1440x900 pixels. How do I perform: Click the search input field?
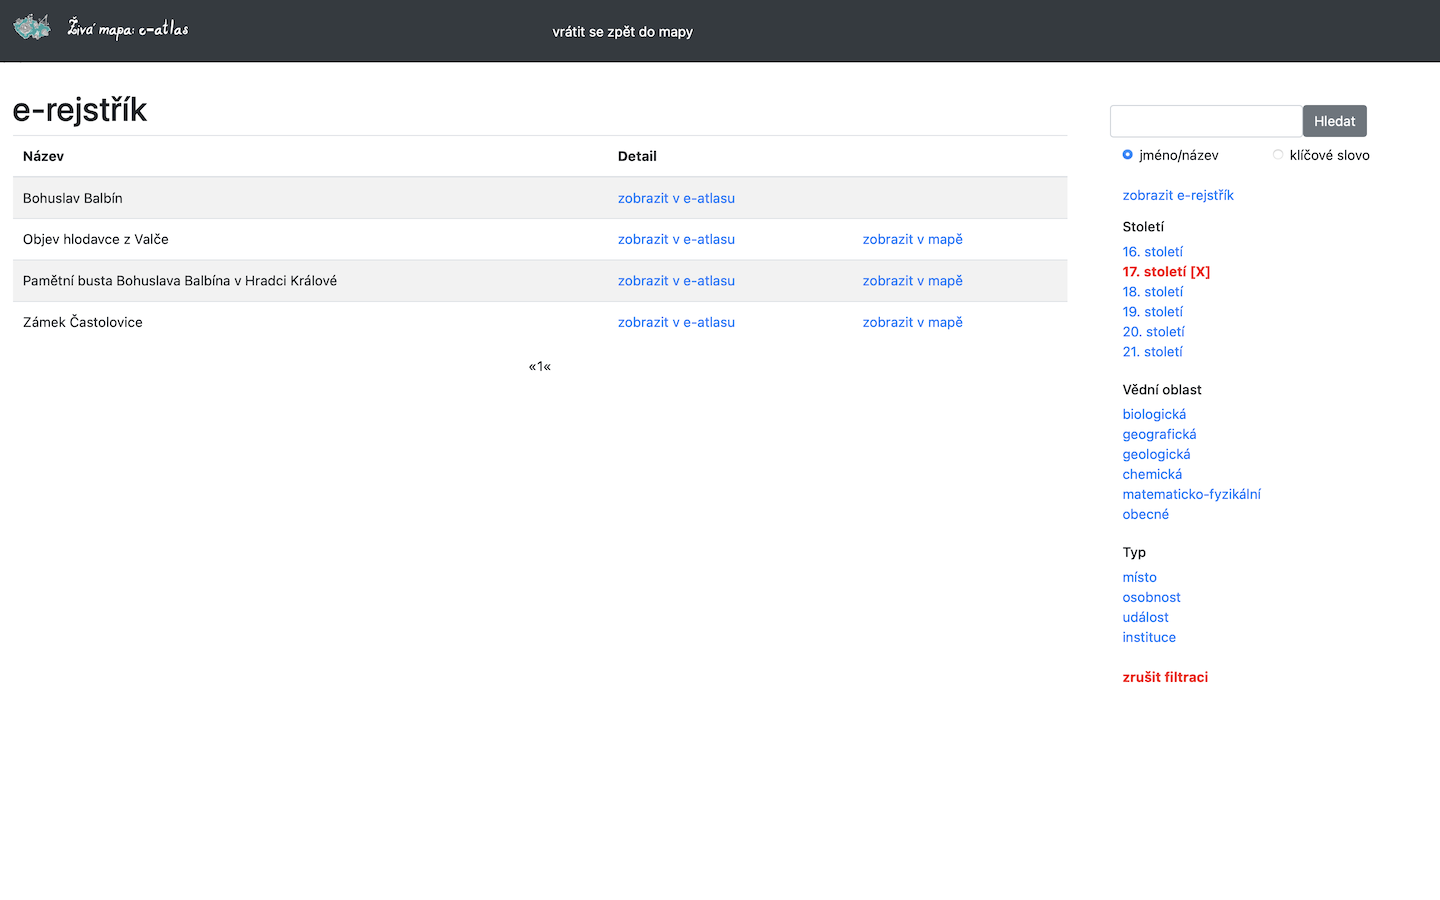(x=1205, y=121)
